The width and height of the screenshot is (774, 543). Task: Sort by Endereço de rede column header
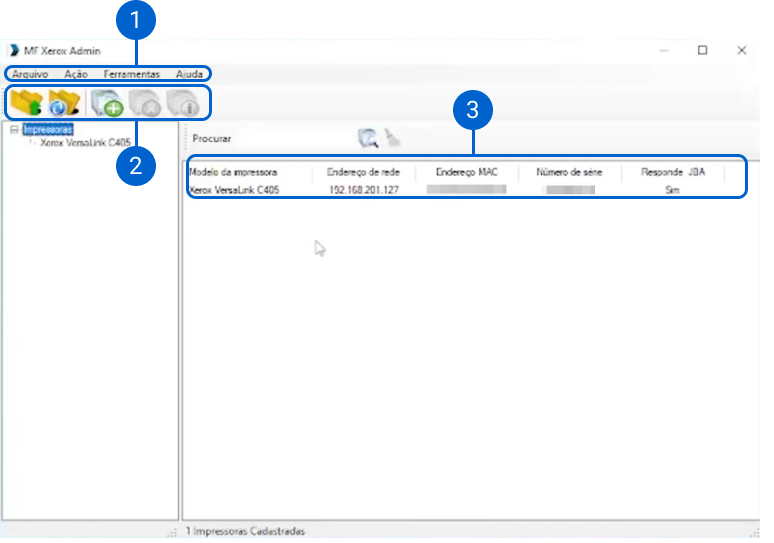pyautogui.click(x=363, y=172)
